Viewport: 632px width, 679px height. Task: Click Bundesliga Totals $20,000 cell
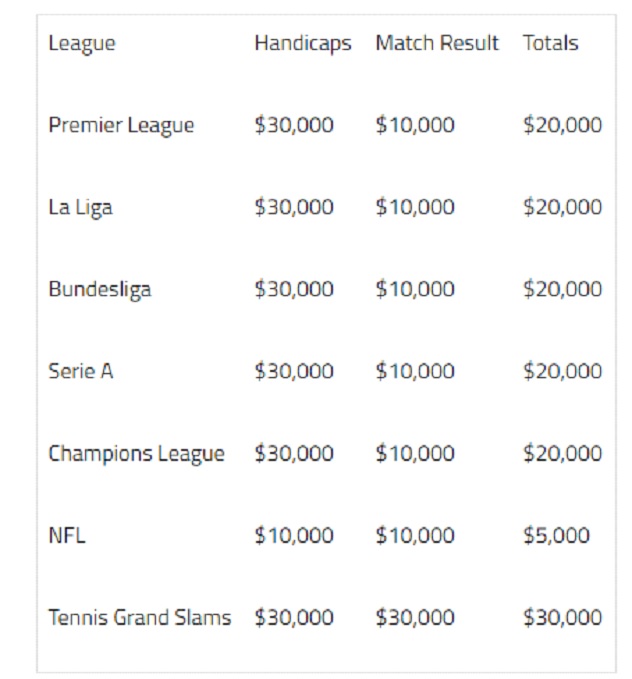pos(563,289)
